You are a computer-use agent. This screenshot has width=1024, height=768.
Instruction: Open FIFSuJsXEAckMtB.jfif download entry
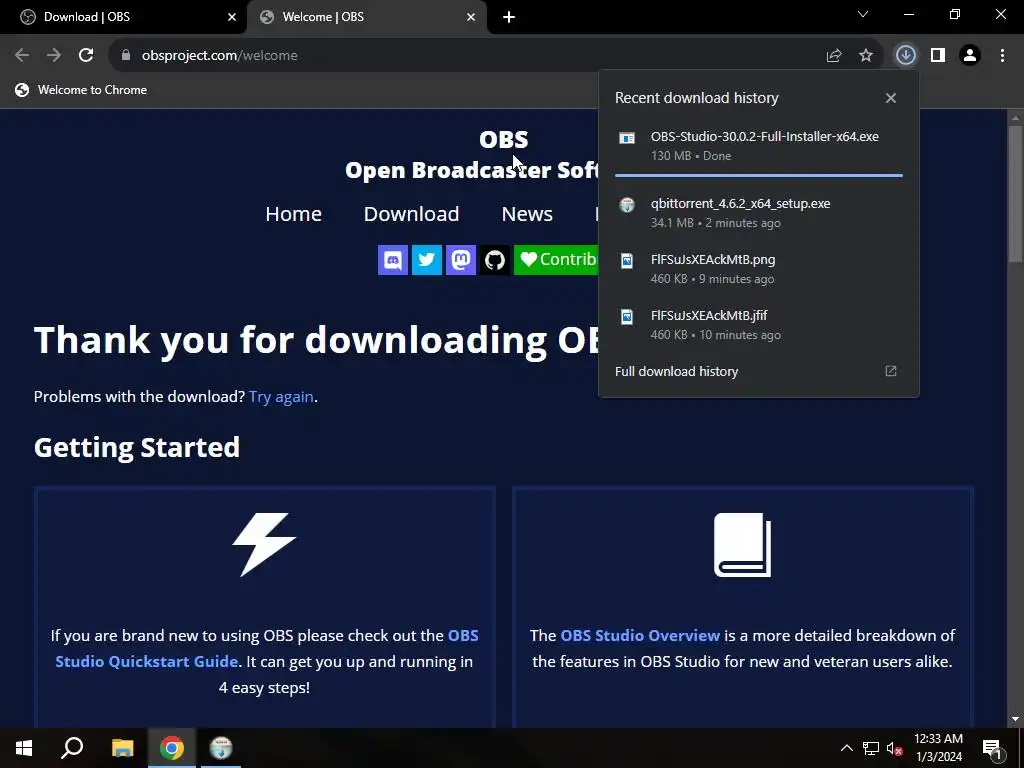759,325
